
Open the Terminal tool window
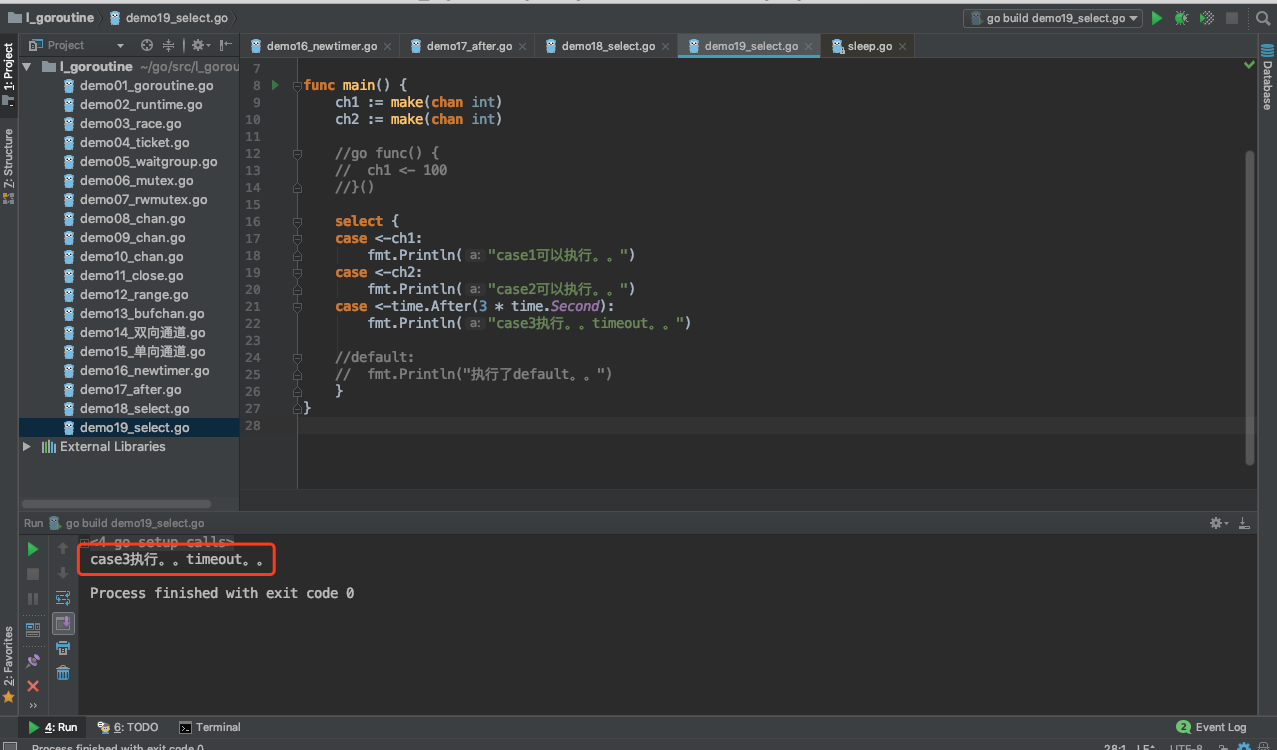(210, 727)
